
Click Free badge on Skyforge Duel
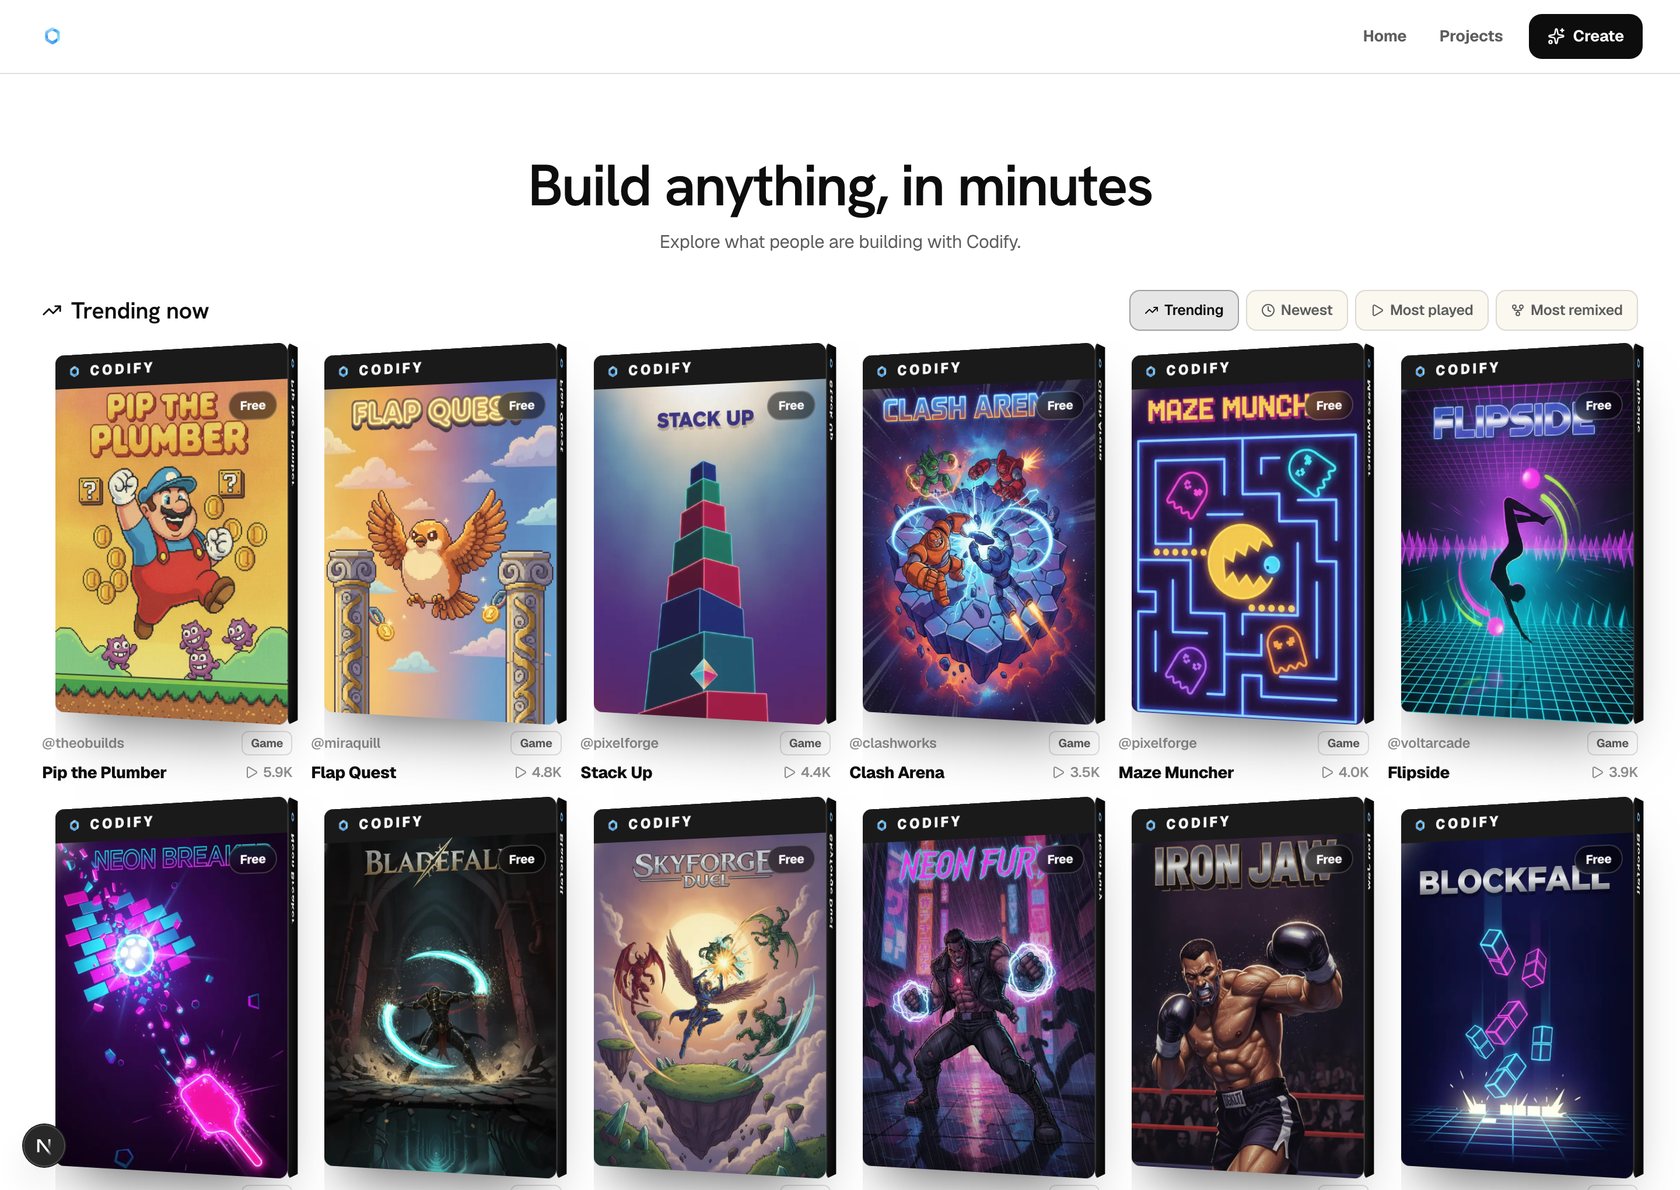tap(791, 859)
